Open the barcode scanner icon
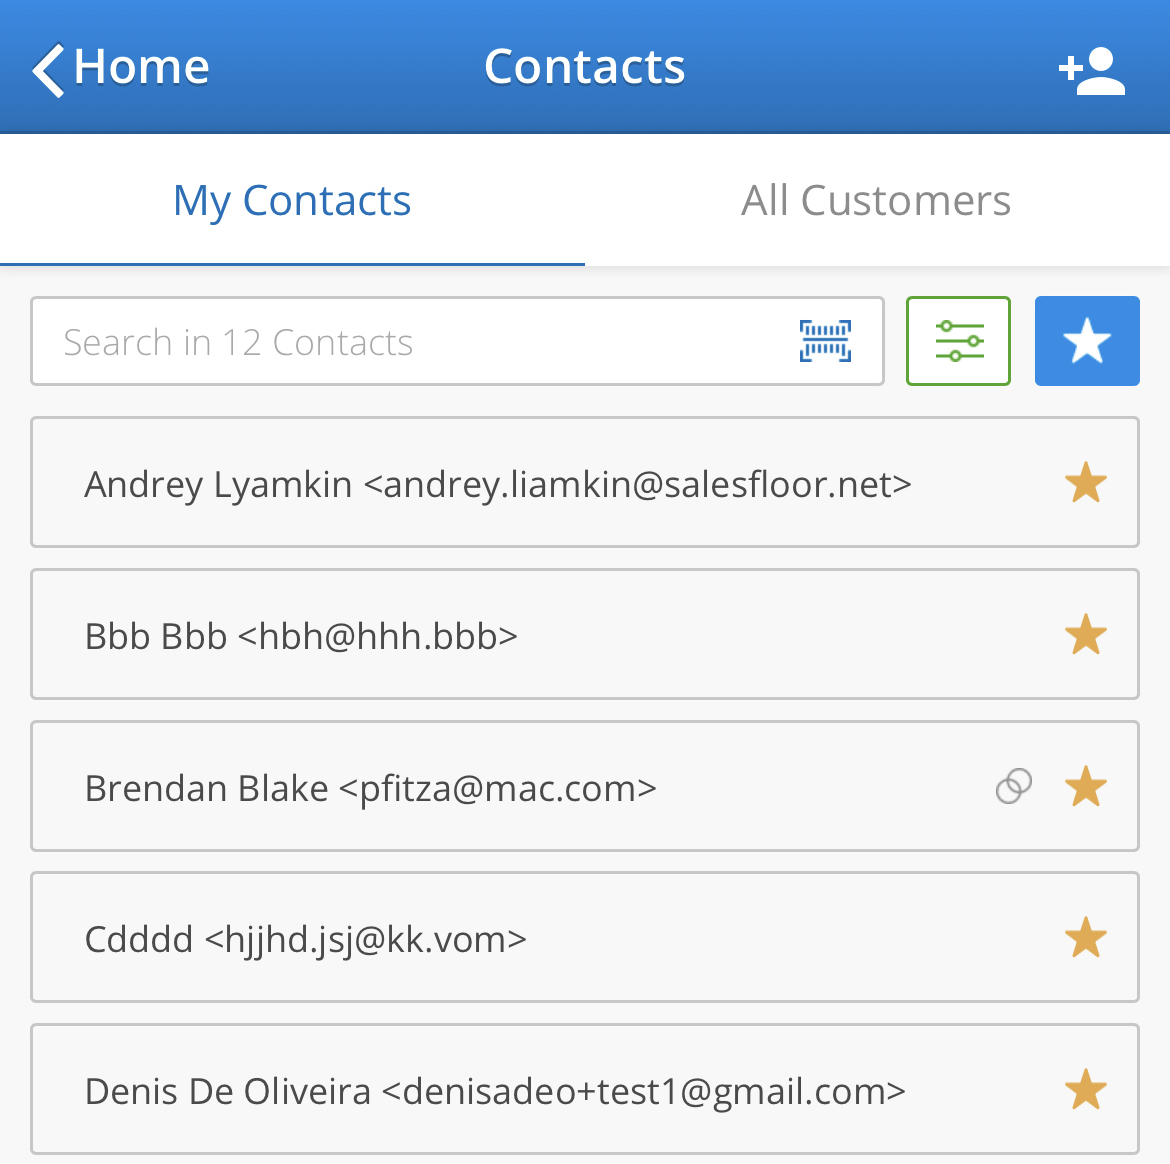The height and width of the screenshot is (1164, 1170). (x=825, y=341)
